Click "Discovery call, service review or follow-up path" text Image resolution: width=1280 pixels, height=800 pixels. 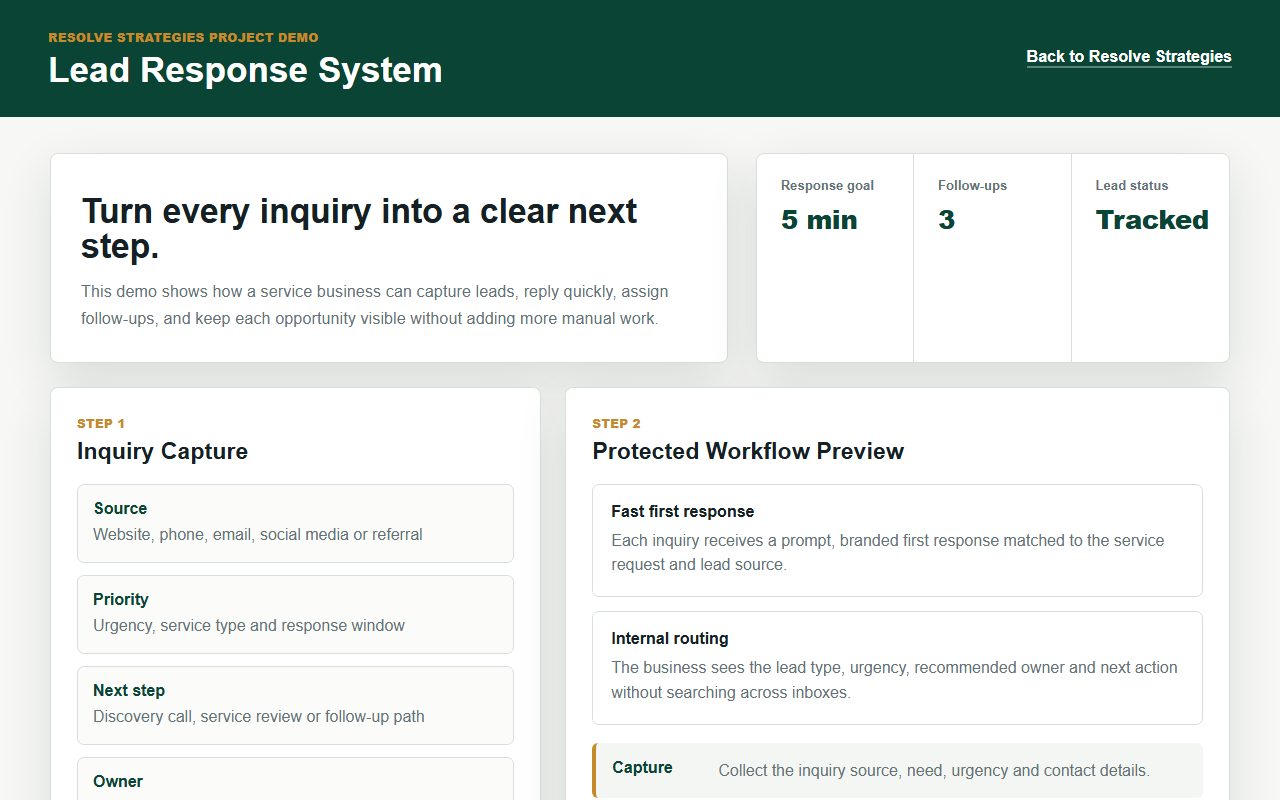tap(259, 716)
